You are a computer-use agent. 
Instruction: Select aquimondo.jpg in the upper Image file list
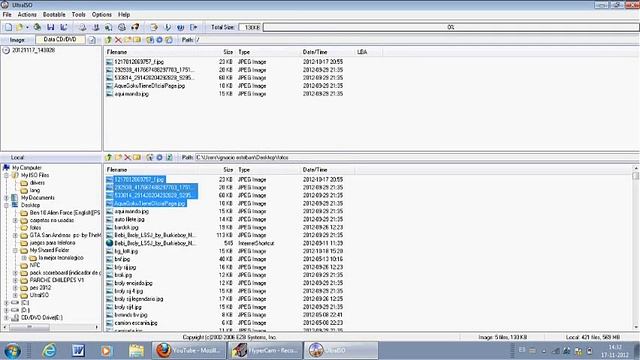131,94
